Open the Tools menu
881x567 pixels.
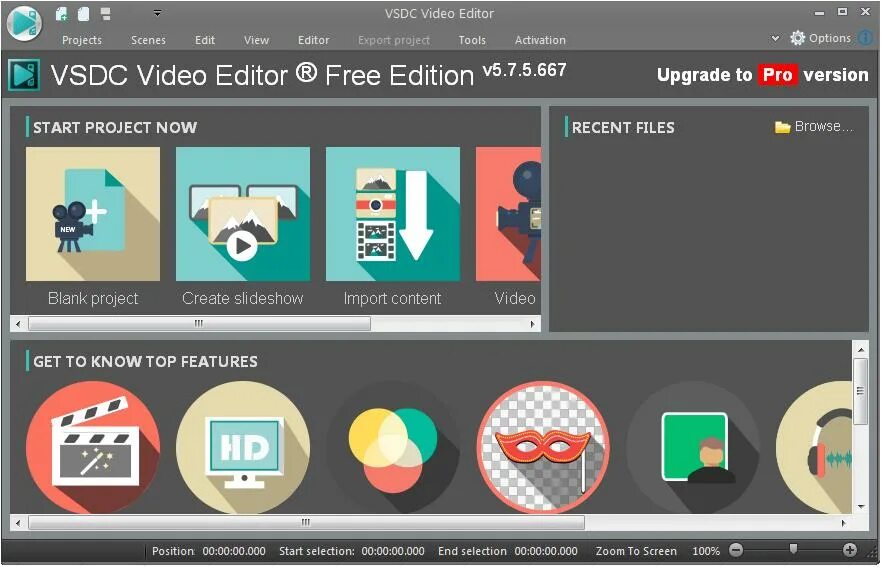472,40
